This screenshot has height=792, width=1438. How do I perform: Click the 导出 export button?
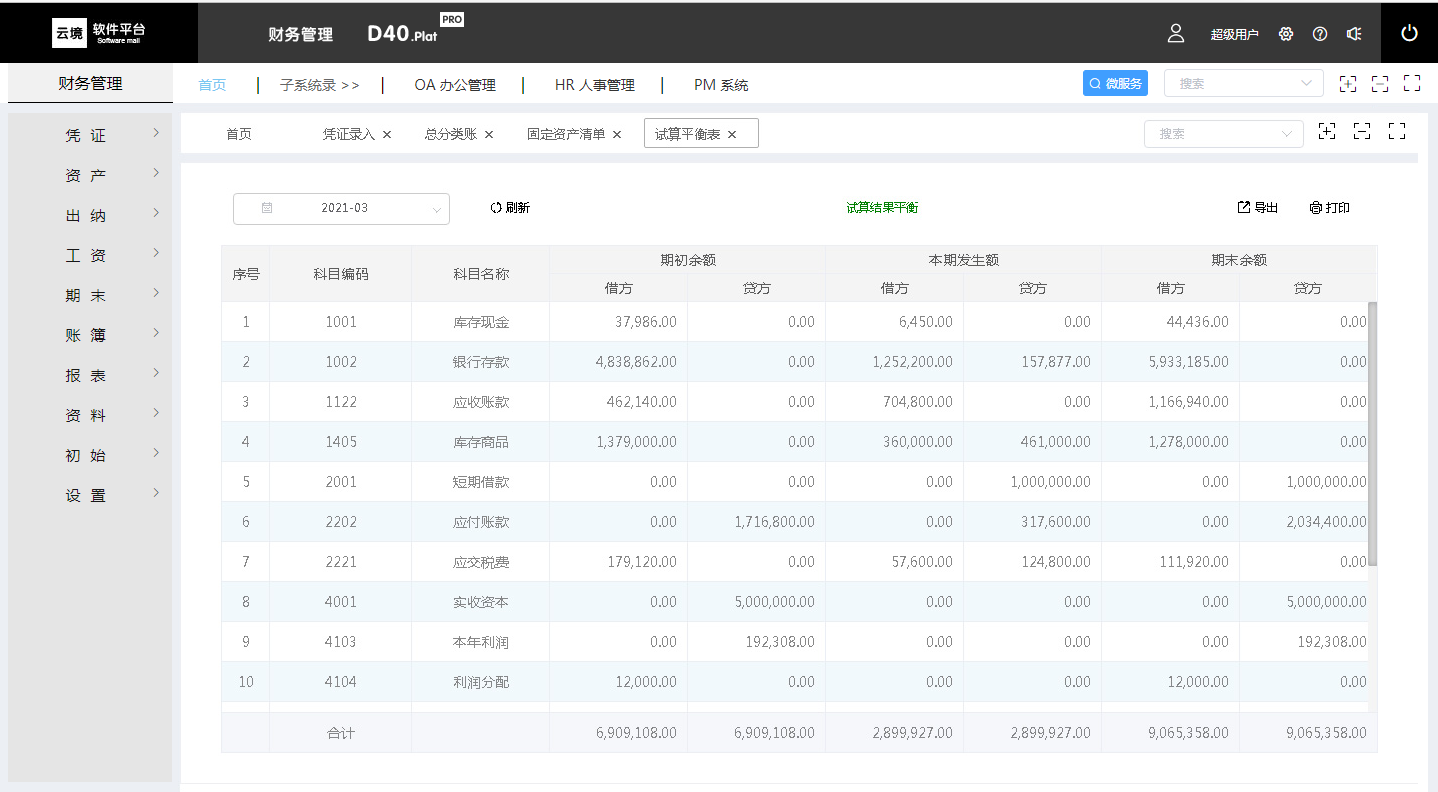[x=1258, y=208]
